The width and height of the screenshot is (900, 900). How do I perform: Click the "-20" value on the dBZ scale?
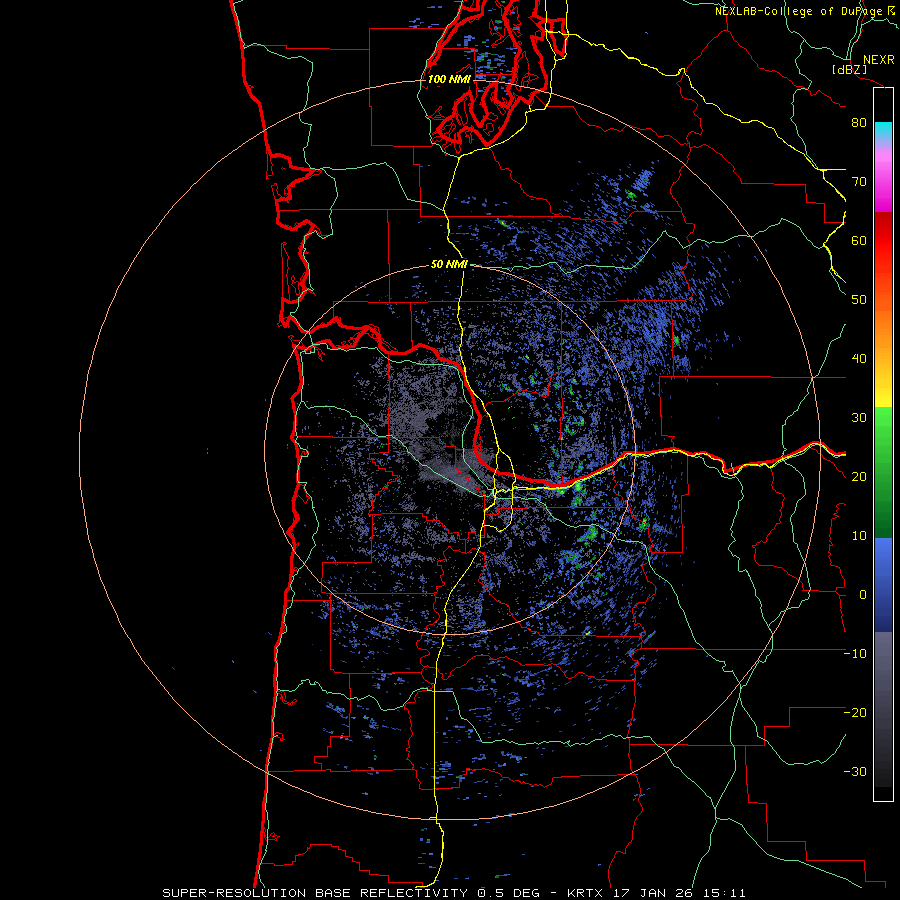coord(855,712)
